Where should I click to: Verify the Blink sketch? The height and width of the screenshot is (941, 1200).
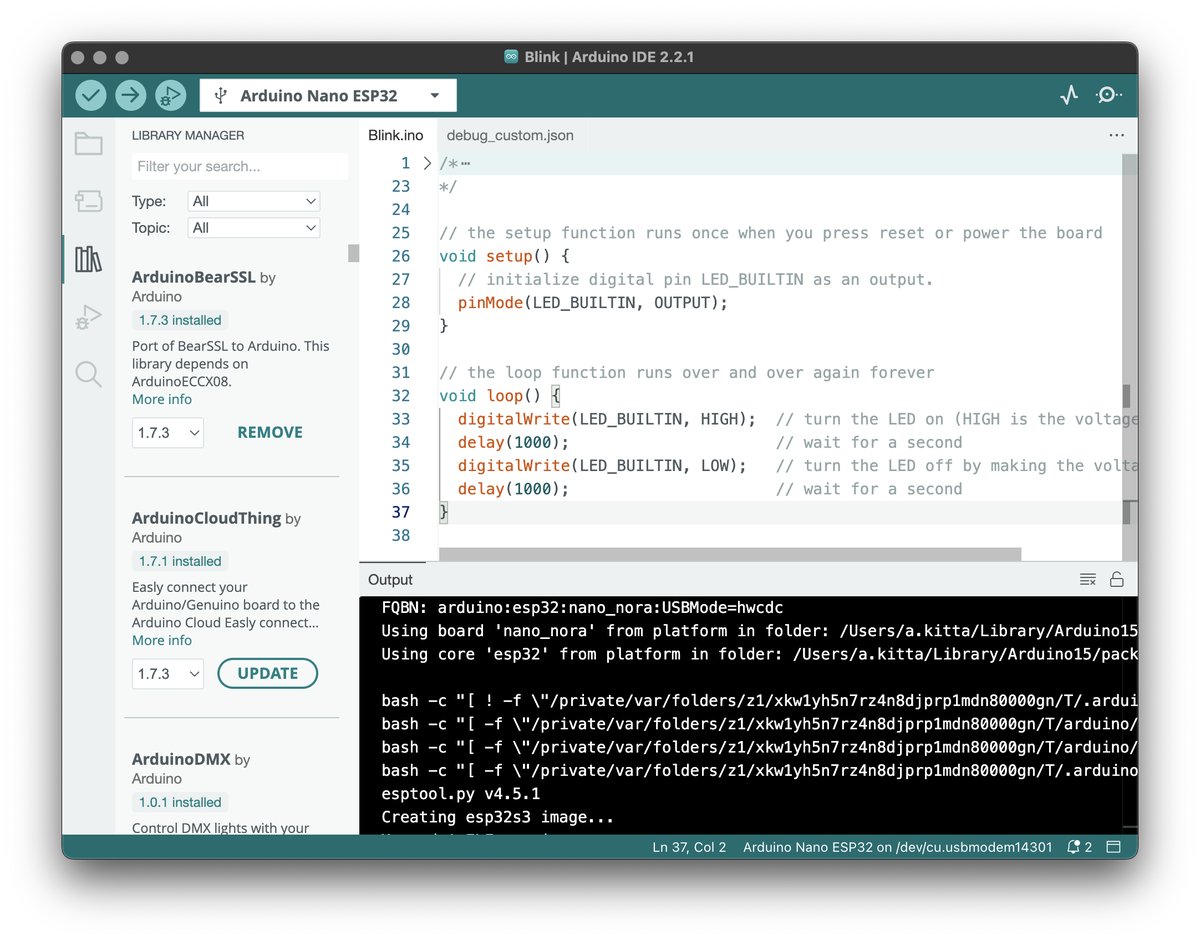[x=89, y=94]
